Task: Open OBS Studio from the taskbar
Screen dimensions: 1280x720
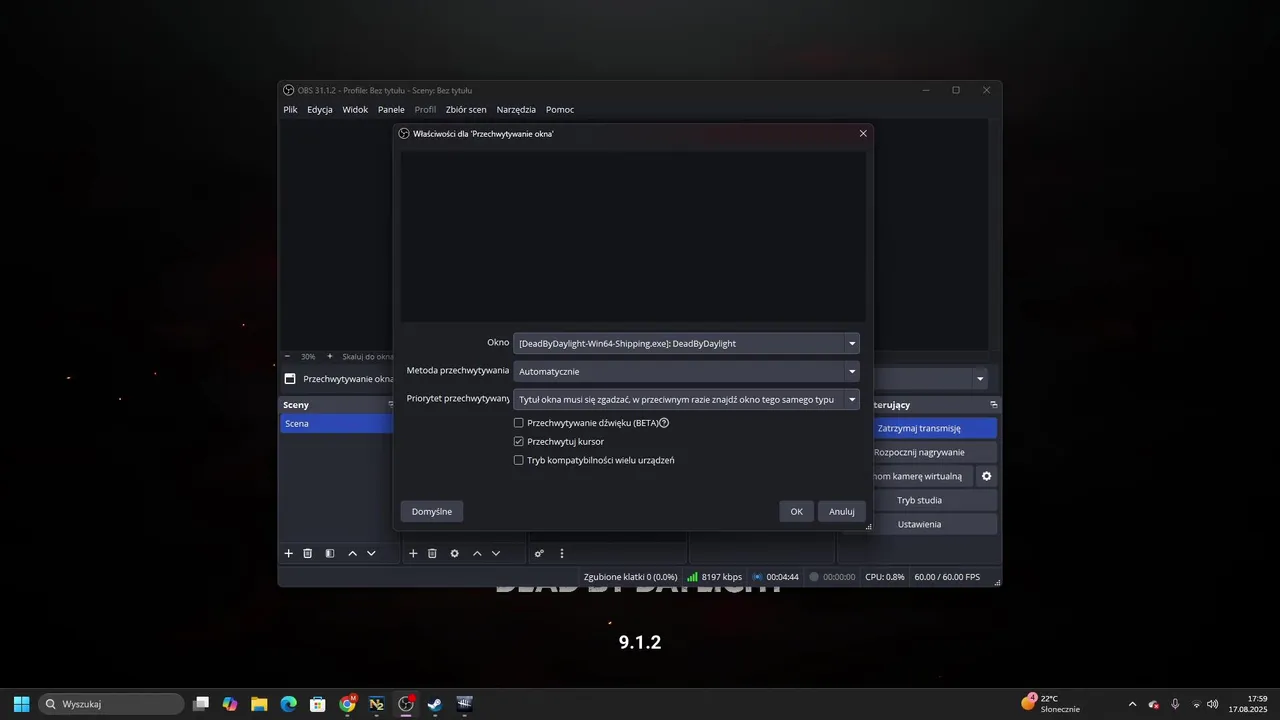Action: [x=406, y=704]
